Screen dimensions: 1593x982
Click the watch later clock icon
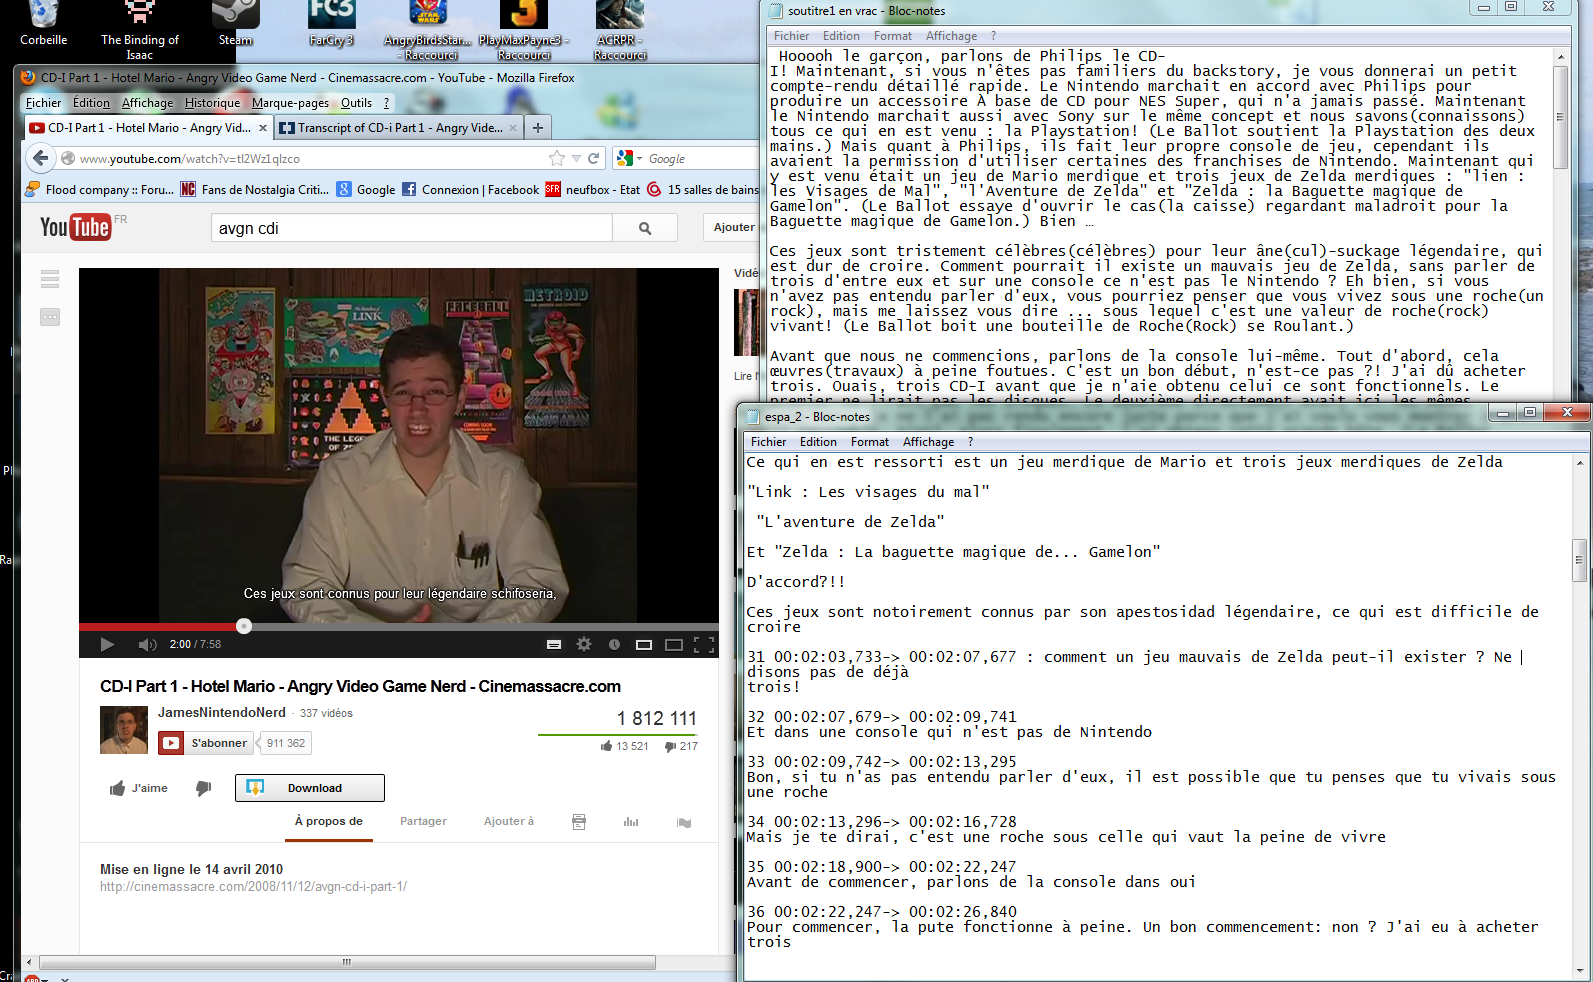pos(614,645)
